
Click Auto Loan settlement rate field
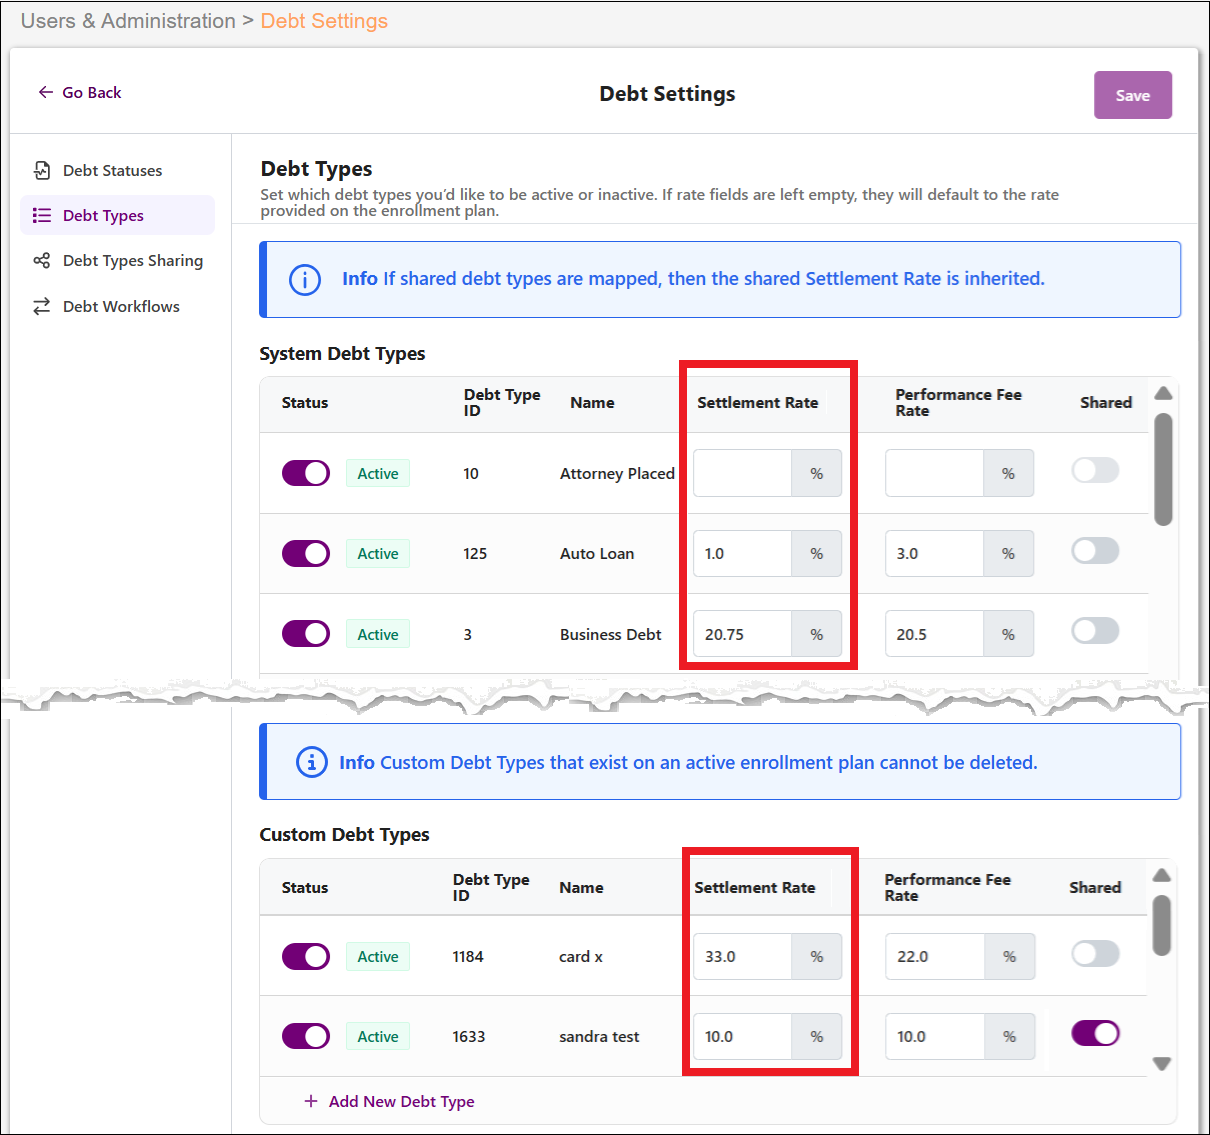[742, 553]
